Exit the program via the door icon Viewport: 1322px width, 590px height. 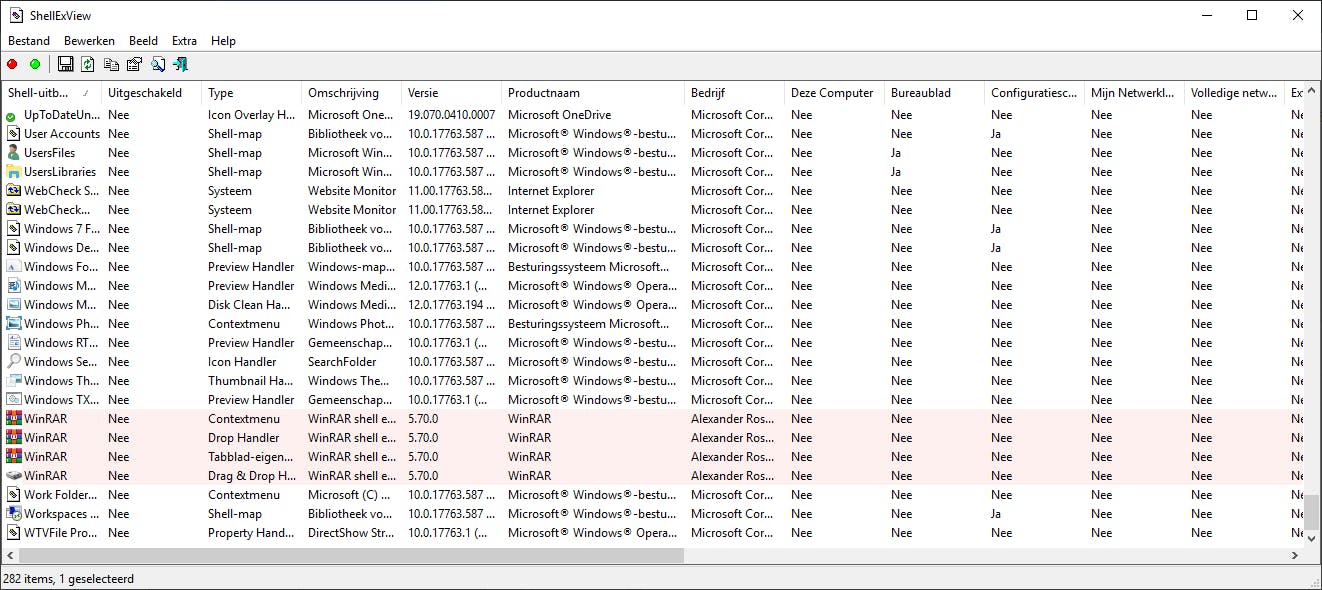tap(180, 63)
